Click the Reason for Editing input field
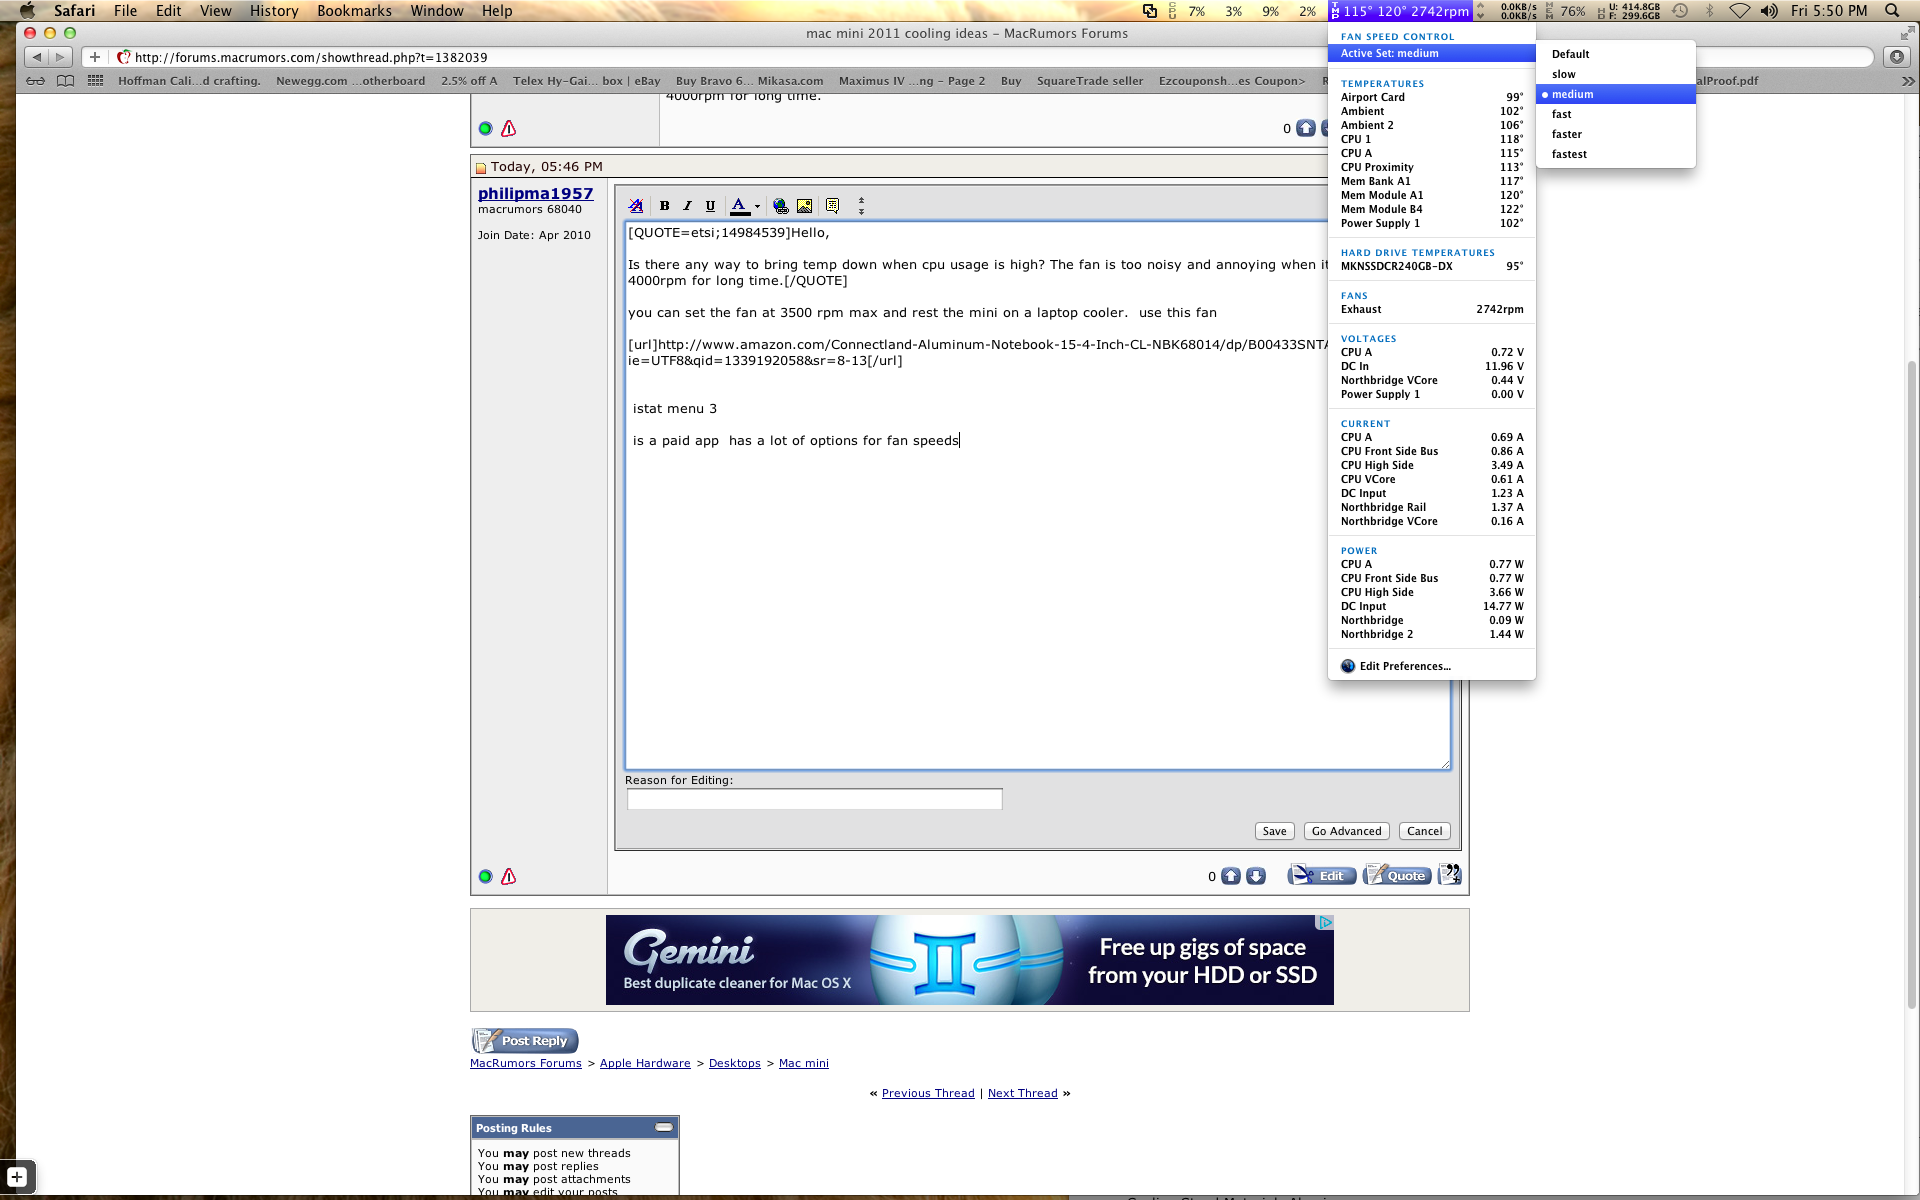Image resolution: width=1920 pixels, height=1200 pixels. [814, 799]
